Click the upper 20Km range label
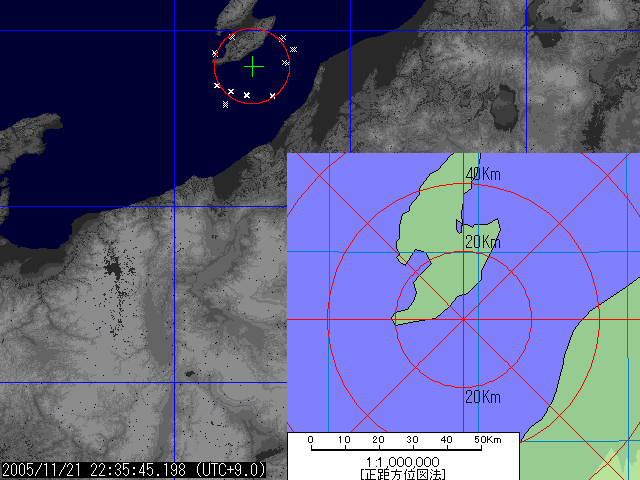The height and width of the screenshot is (480, 640). coord(482,242)
